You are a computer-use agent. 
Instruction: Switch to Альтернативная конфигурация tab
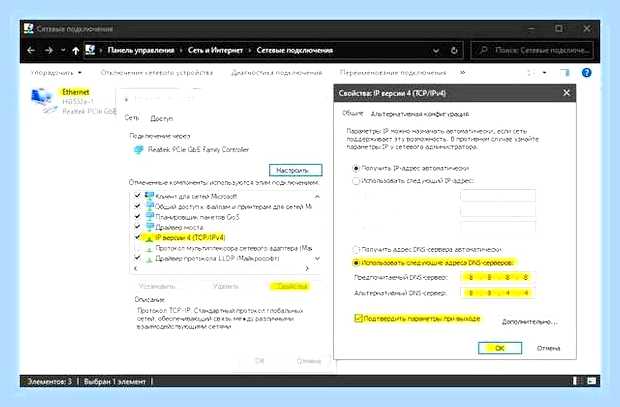[420, 114]
